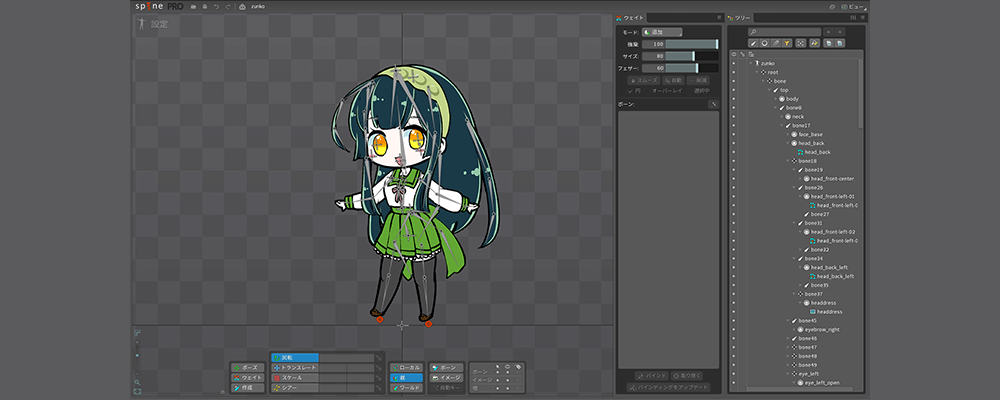The image size is (1000, 400).
Task: Click the expand-all icon in tree toolbar
Action: pyautogui.click(x=800, y=43)
